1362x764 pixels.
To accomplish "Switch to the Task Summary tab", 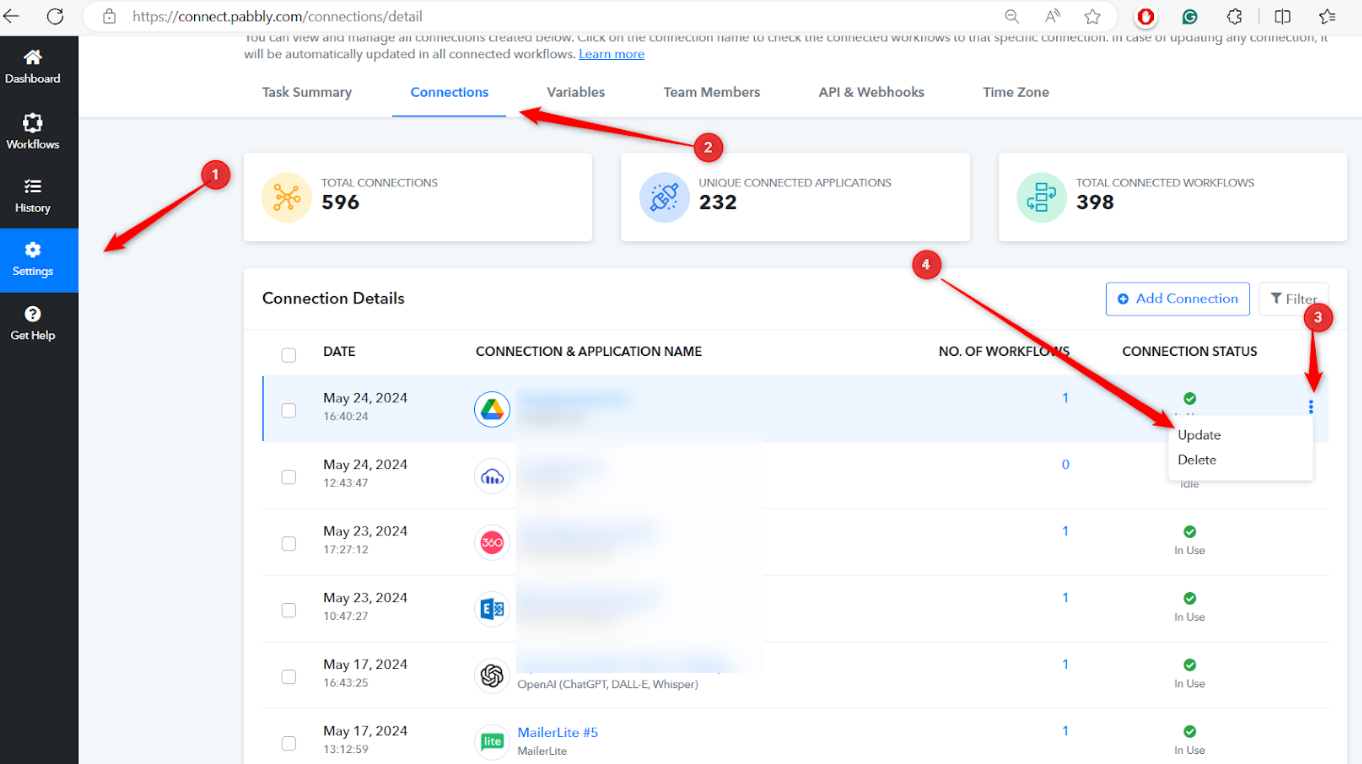I will pos(307,92).
